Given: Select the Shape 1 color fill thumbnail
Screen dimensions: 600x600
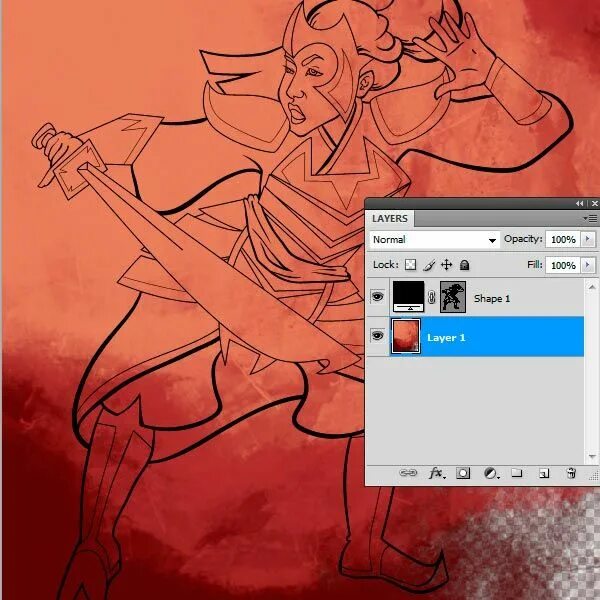Looking at the screenshot, I should click(408, 297).
